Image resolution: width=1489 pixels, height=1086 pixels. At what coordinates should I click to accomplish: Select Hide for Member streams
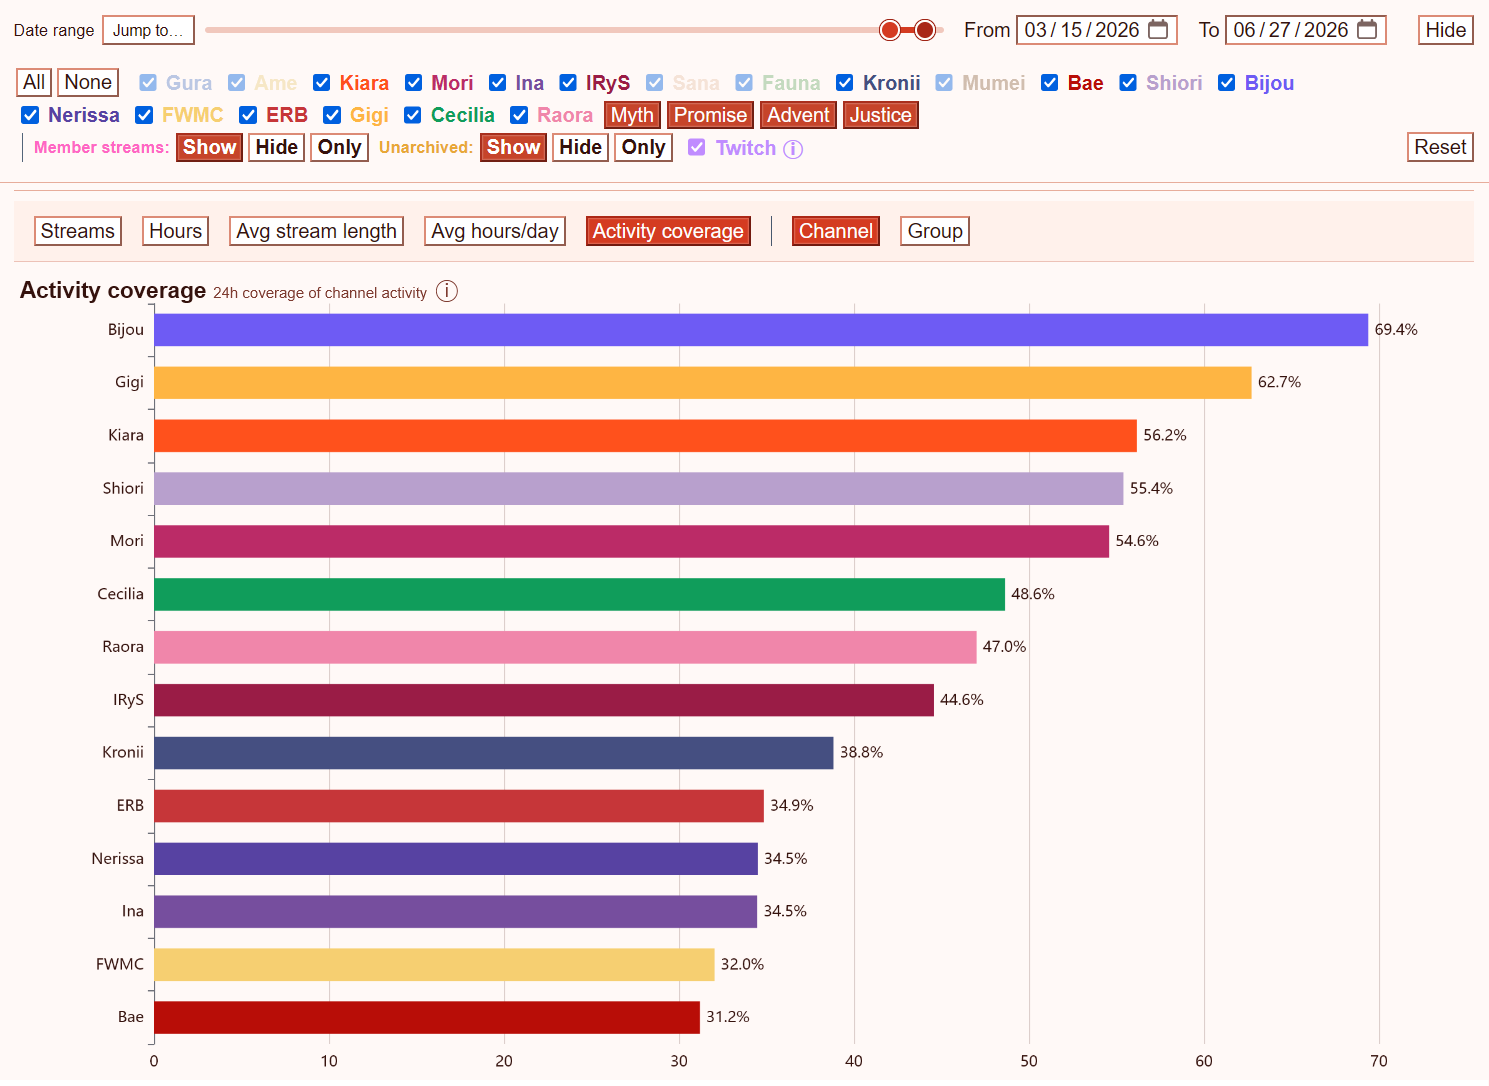(277, 147)
